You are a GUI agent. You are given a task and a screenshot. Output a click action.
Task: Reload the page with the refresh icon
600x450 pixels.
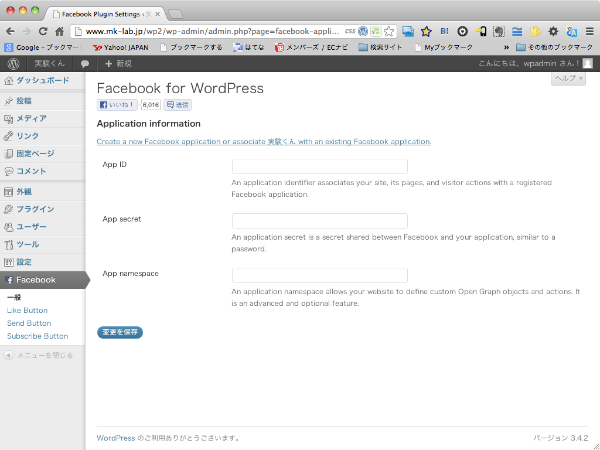(x=43, y=31)
